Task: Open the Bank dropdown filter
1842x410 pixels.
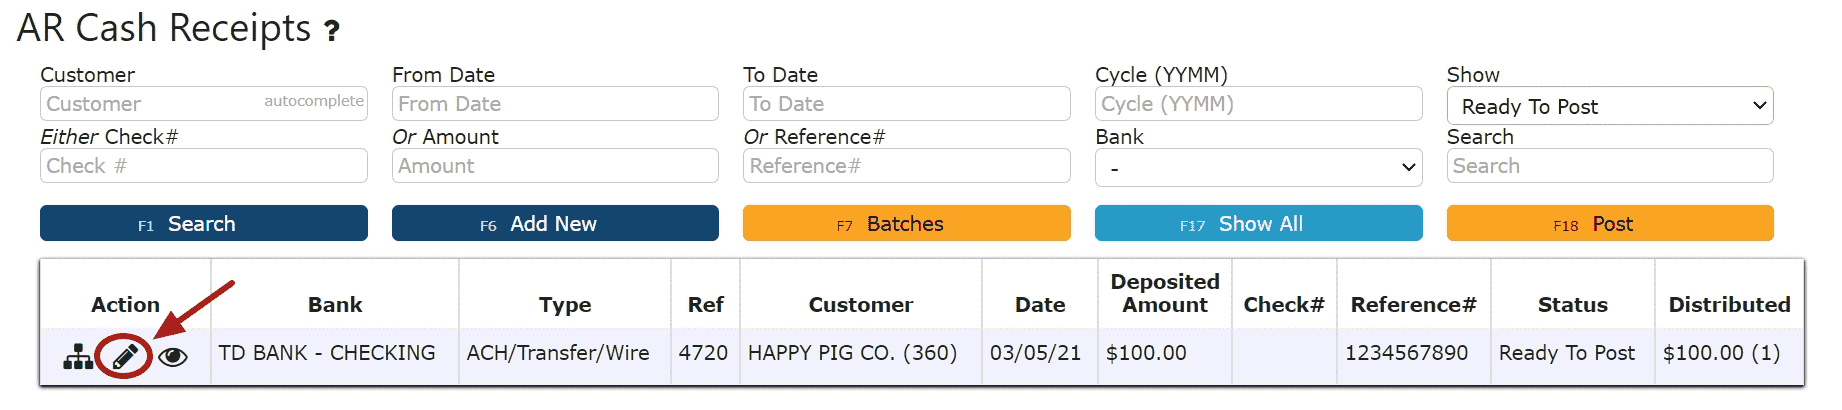Action: (1259, 168)
